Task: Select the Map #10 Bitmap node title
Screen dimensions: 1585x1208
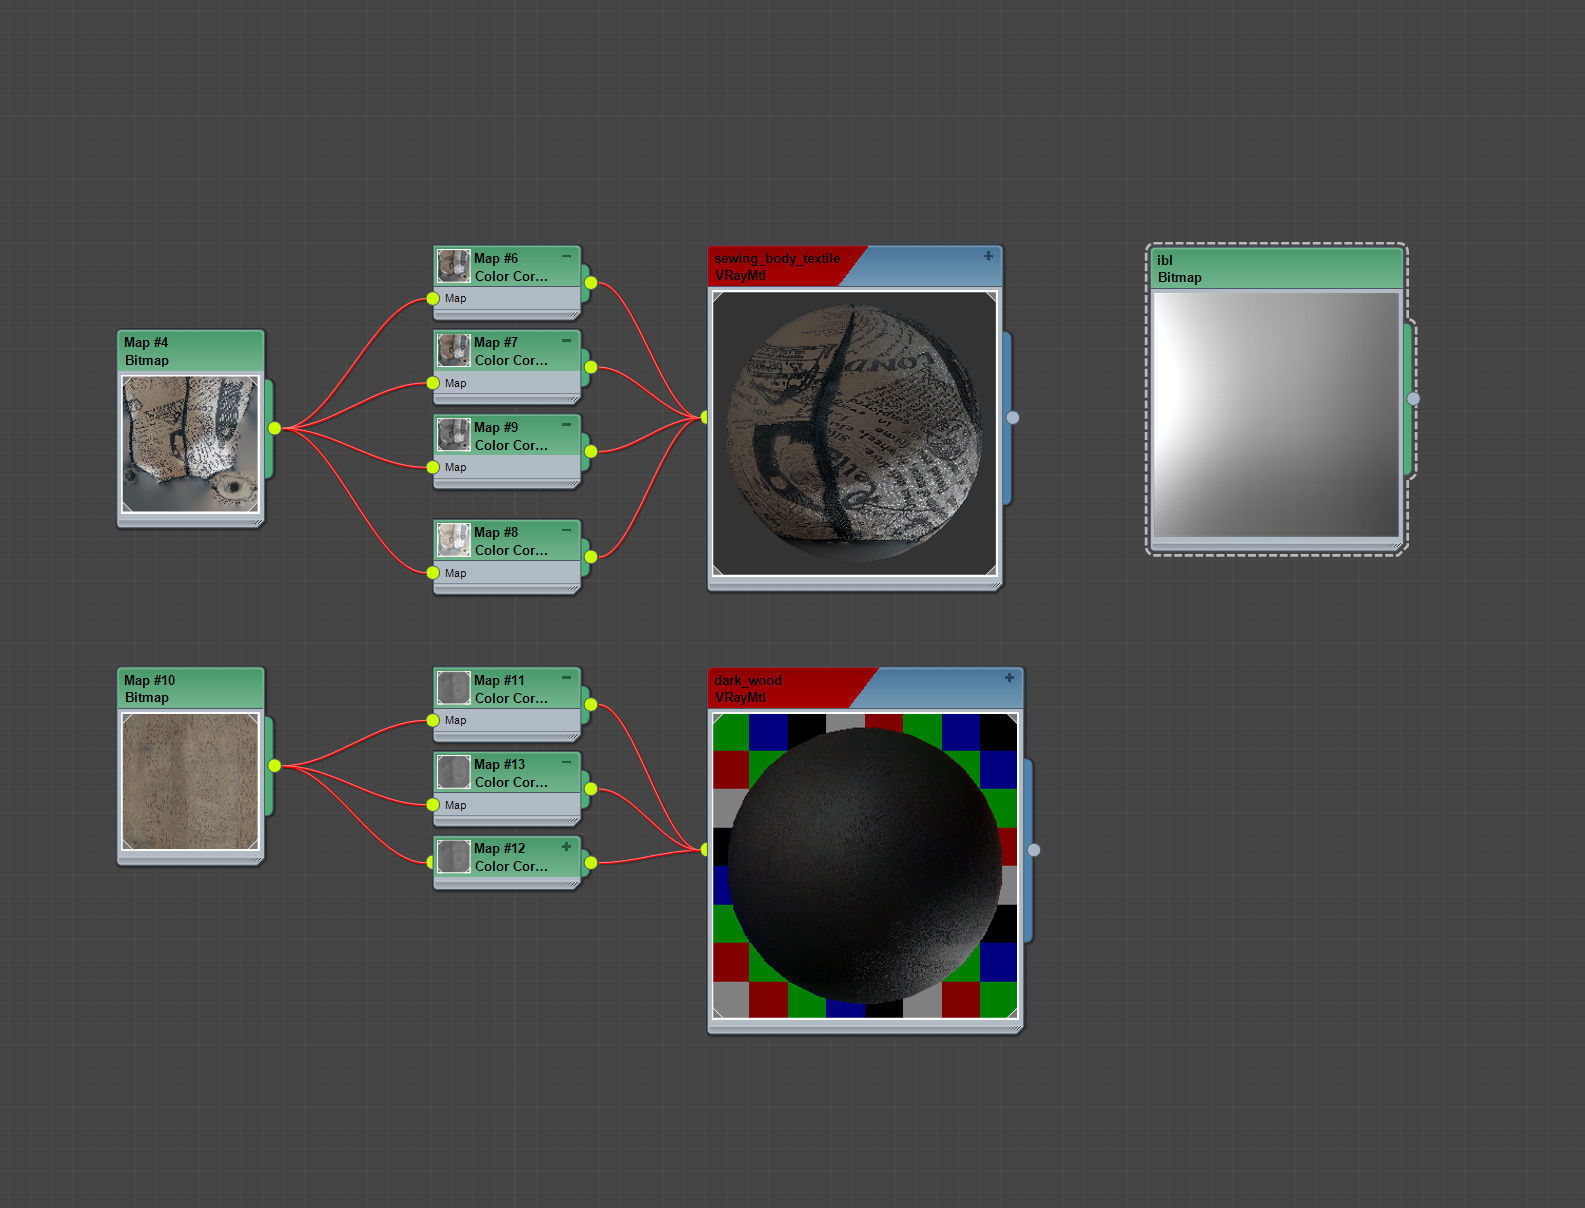Action: click(190, 689)
